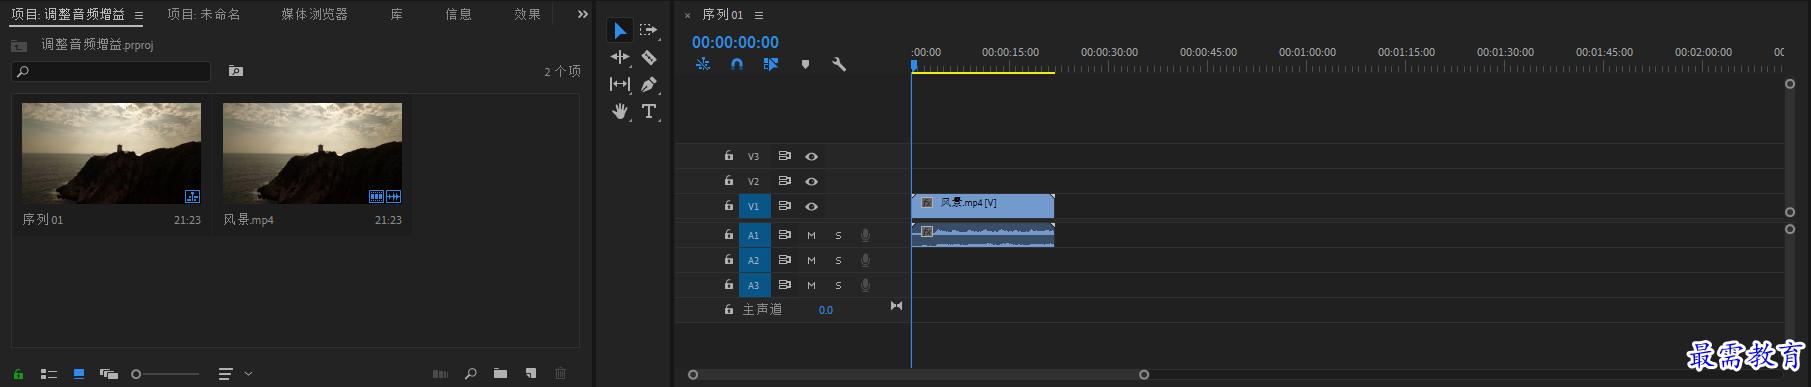Solo track A1
This screenshot has height=387, width=1811.
838,236
